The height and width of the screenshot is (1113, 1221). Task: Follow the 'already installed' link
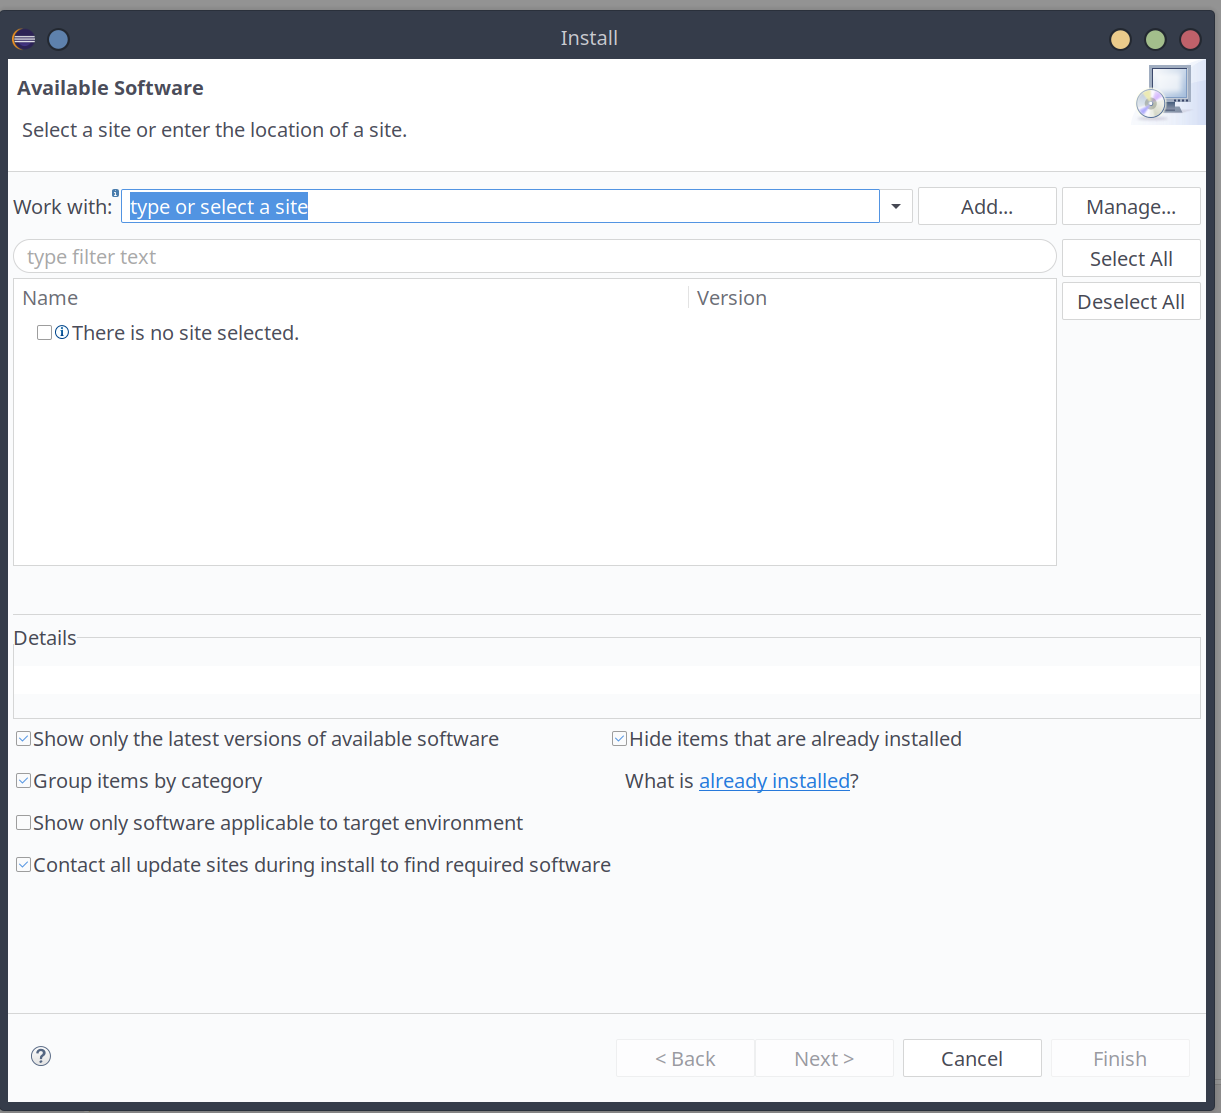(774, 781)
